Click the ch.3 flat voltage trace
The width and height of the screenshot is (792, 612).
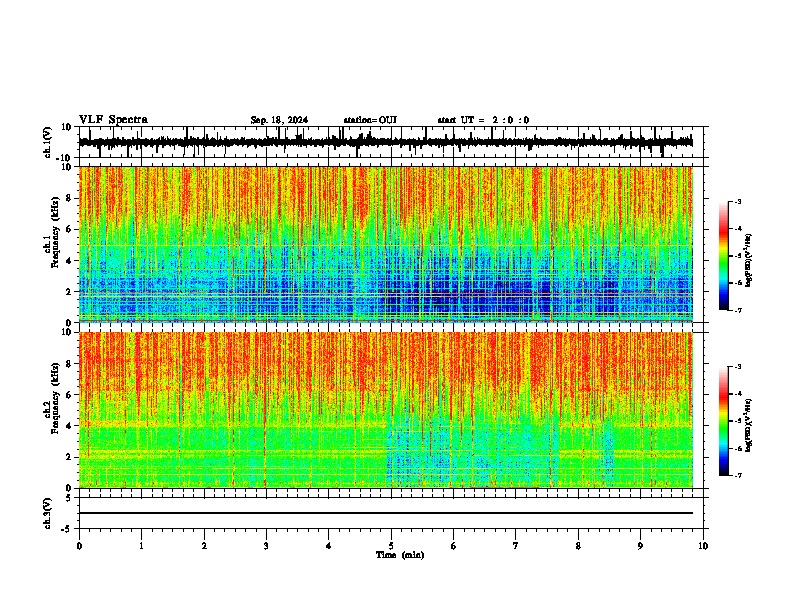tap(386, 513)
